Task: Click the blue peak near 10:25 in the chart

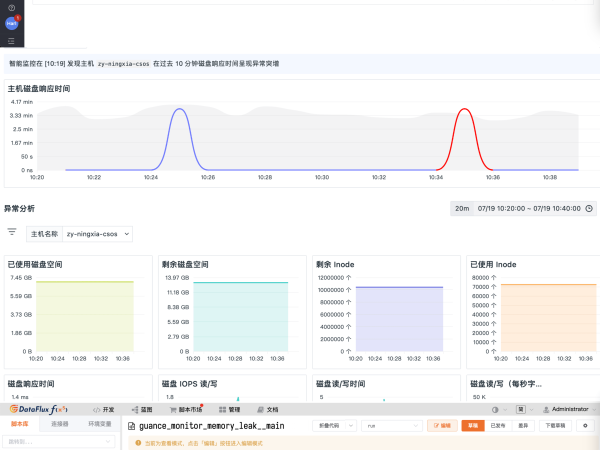Action: (179, 110)
